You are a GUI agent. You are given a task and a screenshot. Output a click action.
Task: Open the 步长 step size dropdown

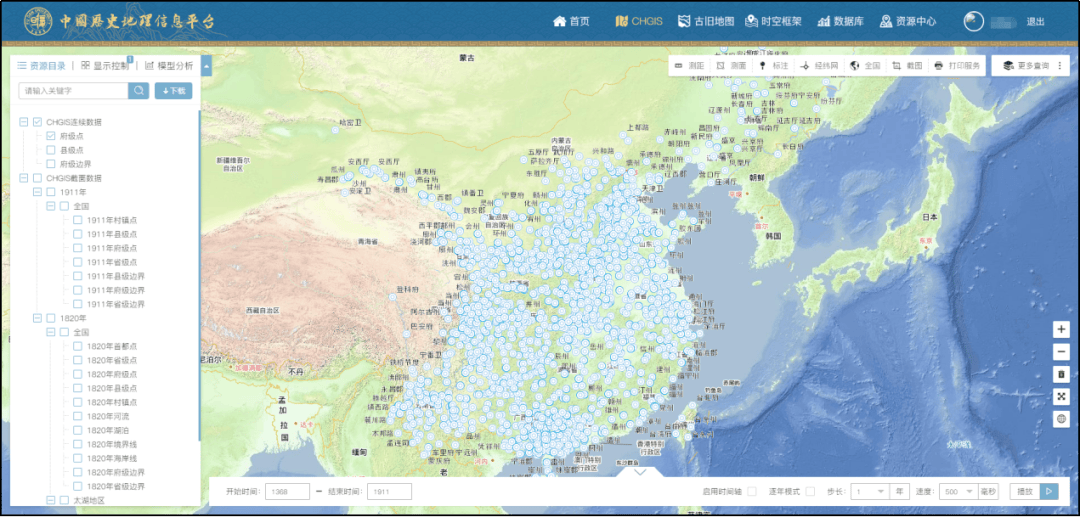pyautogui.click(x=869, y=491)
